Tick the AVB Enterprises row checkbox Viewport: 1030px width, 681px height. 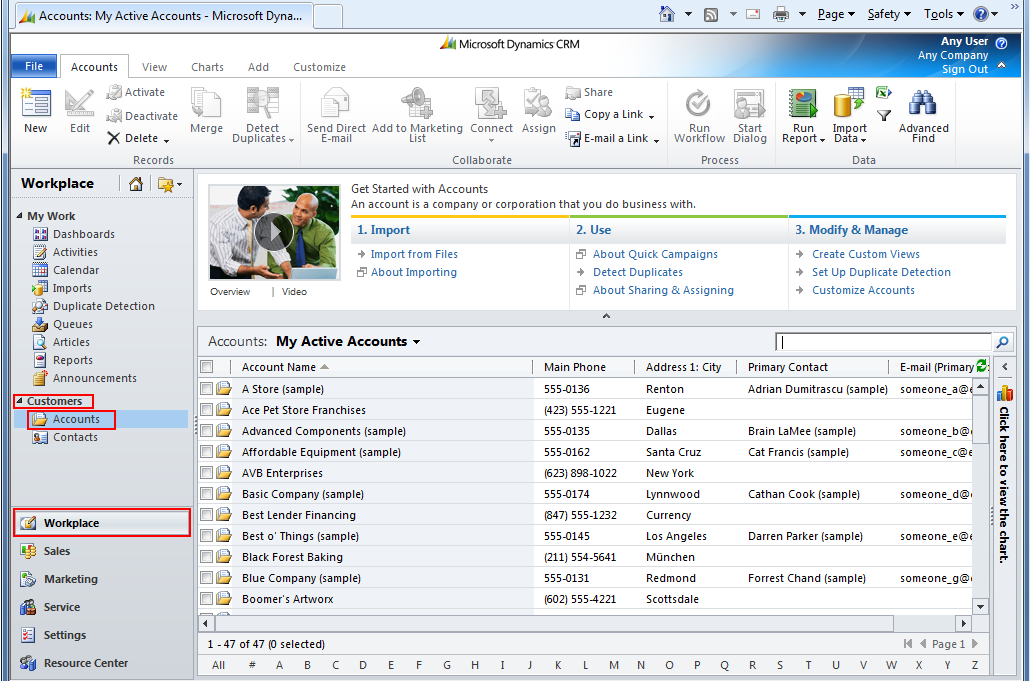pyautogui.click(x=207, y=473)
